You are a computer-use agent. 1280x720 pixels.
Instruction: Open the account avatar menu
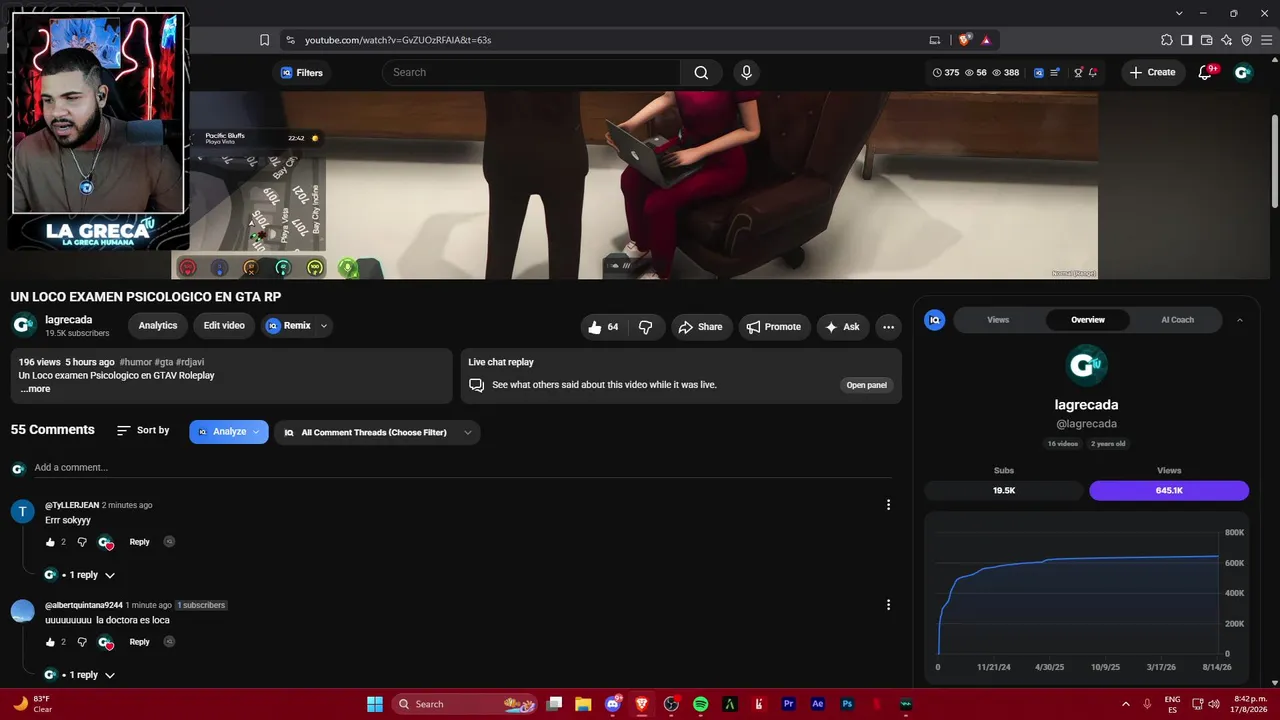tap(1243, 73)
